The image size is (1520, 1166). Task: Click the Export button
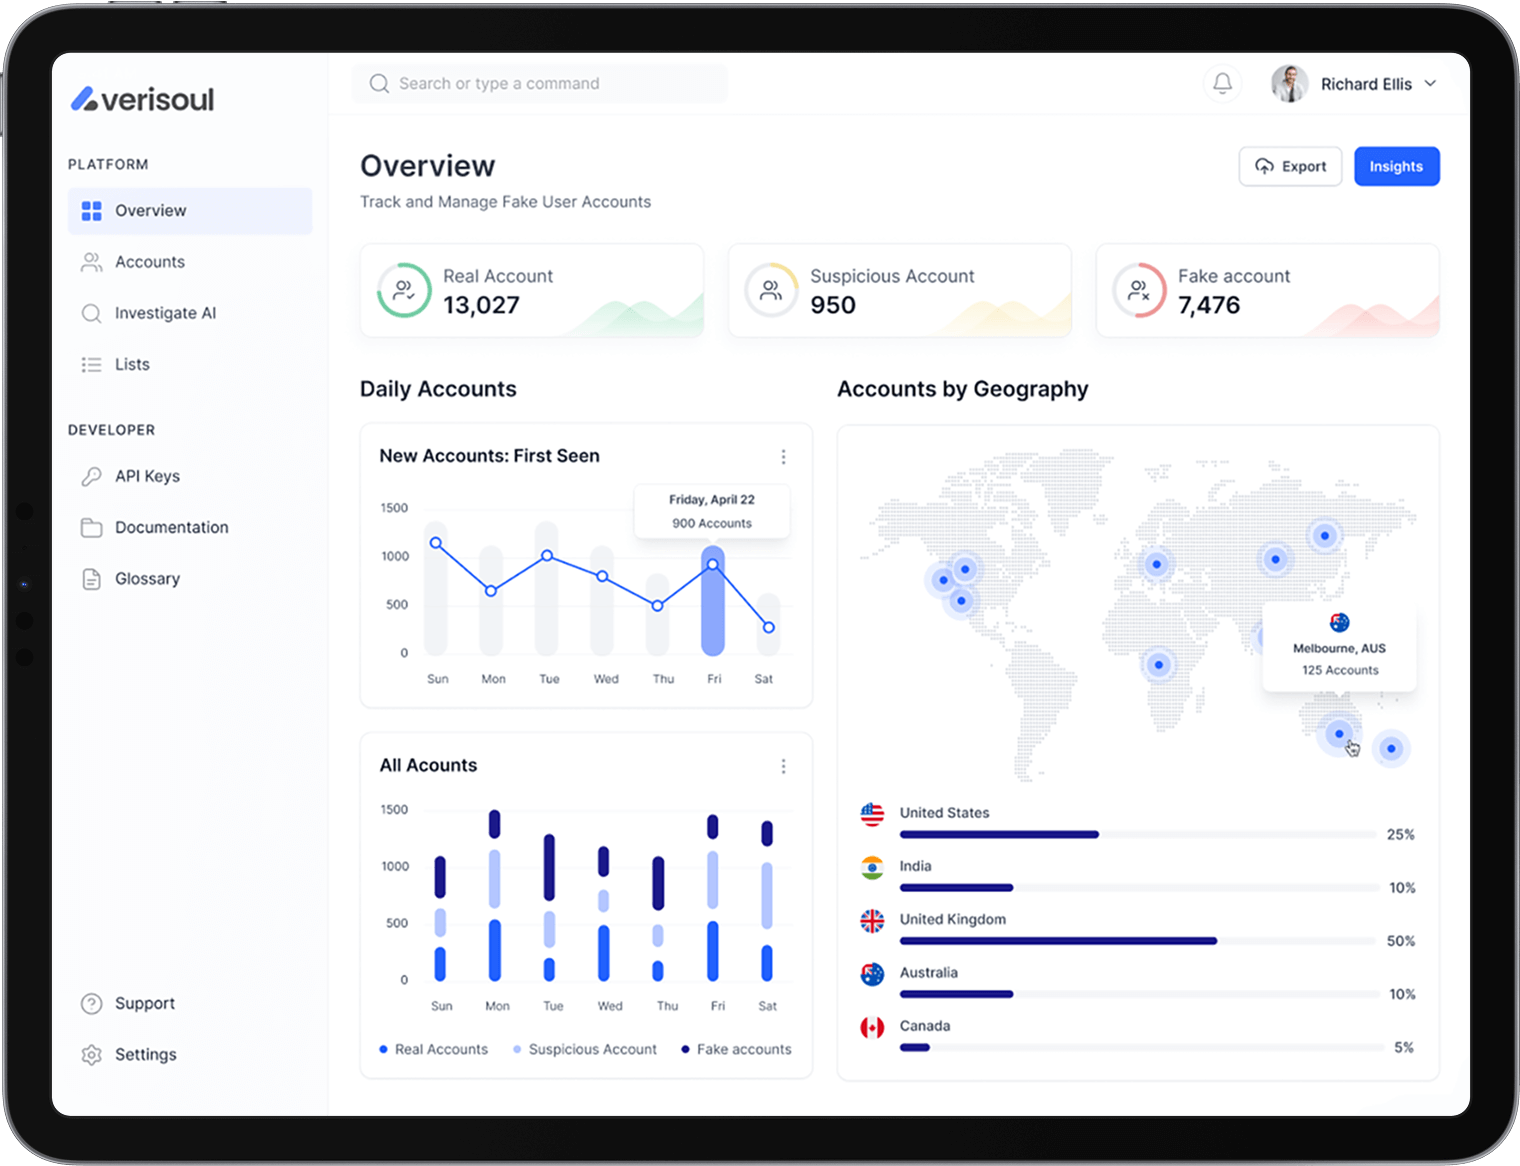[x=1290, y=166]
